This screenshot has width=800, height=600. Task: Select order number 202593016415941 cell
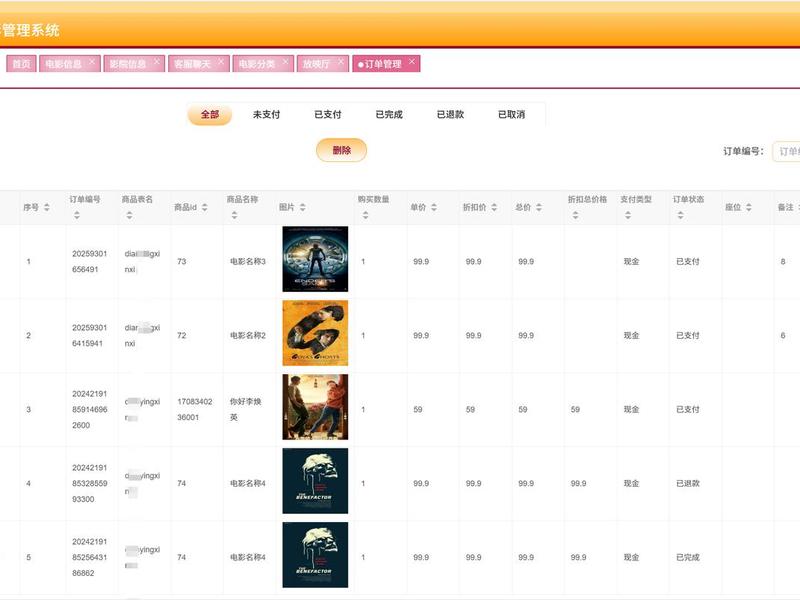coord(89,335)
